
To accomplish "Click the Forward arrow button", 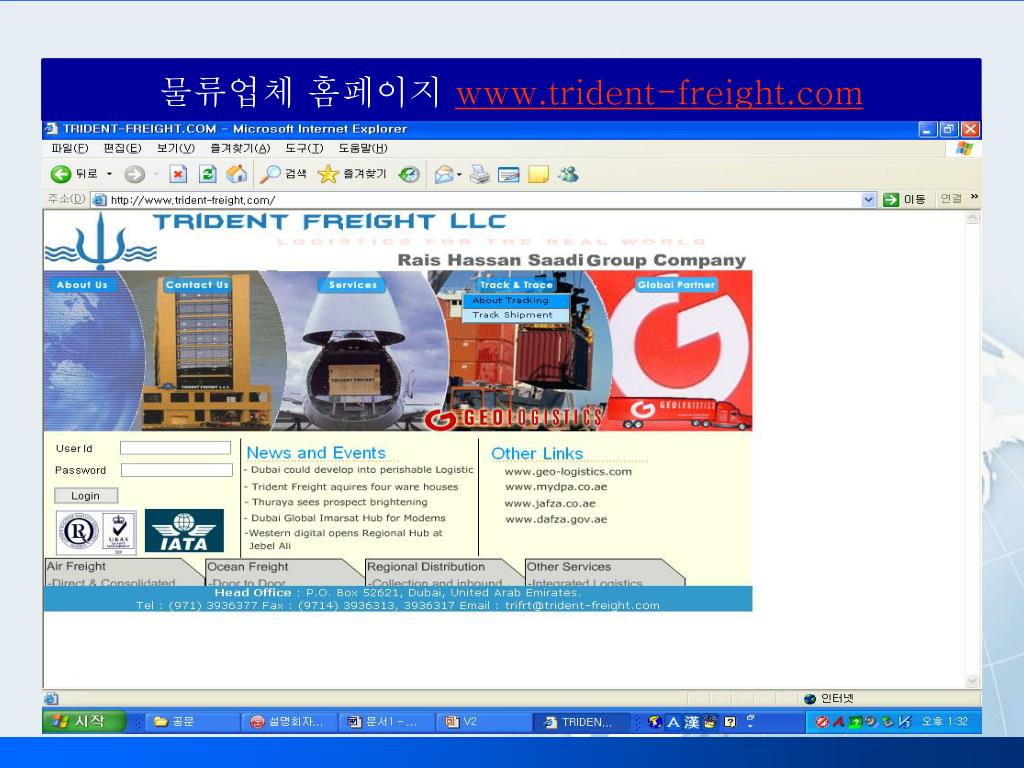I will [135, 174].
